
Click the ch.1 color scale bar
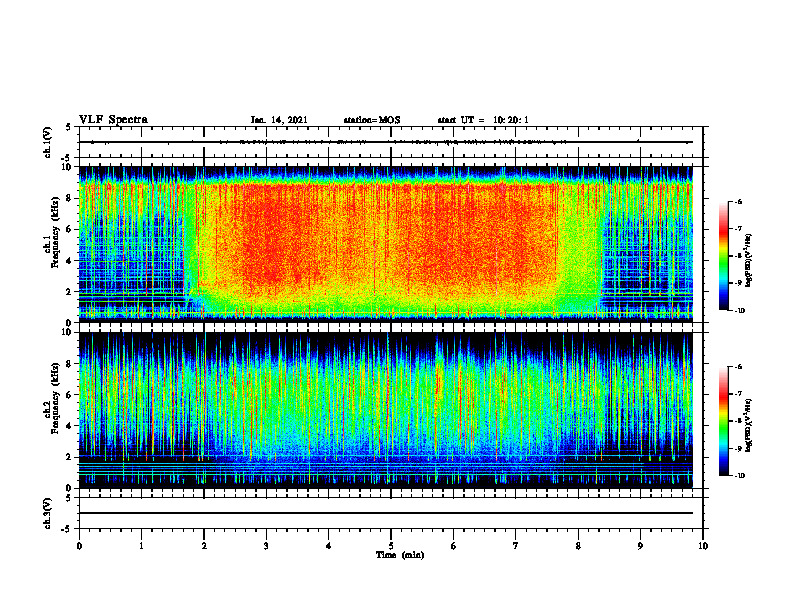pos(723,256)
